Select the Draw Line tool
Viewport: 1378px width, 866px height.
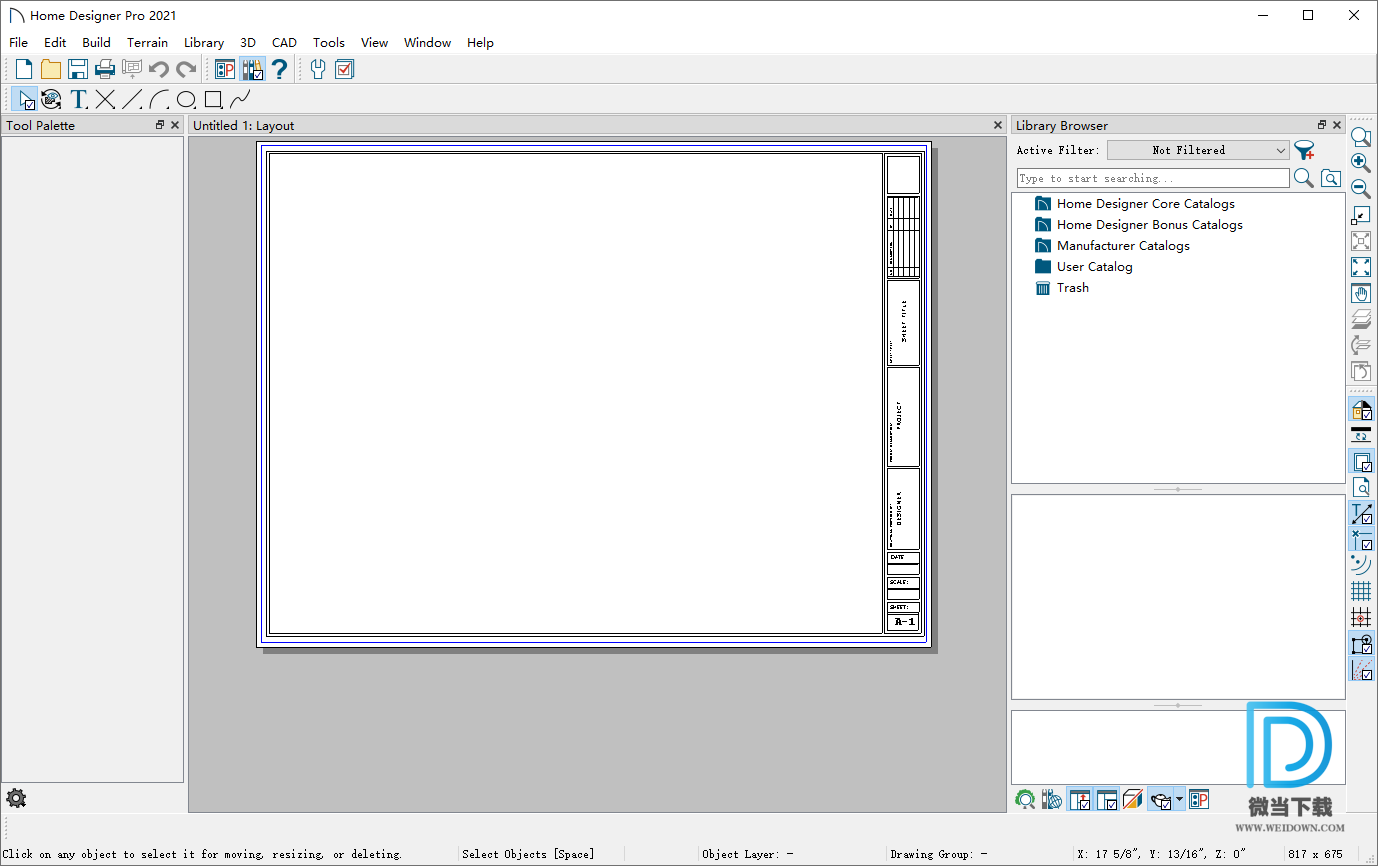pyautogui.click(x=132, y=99)
